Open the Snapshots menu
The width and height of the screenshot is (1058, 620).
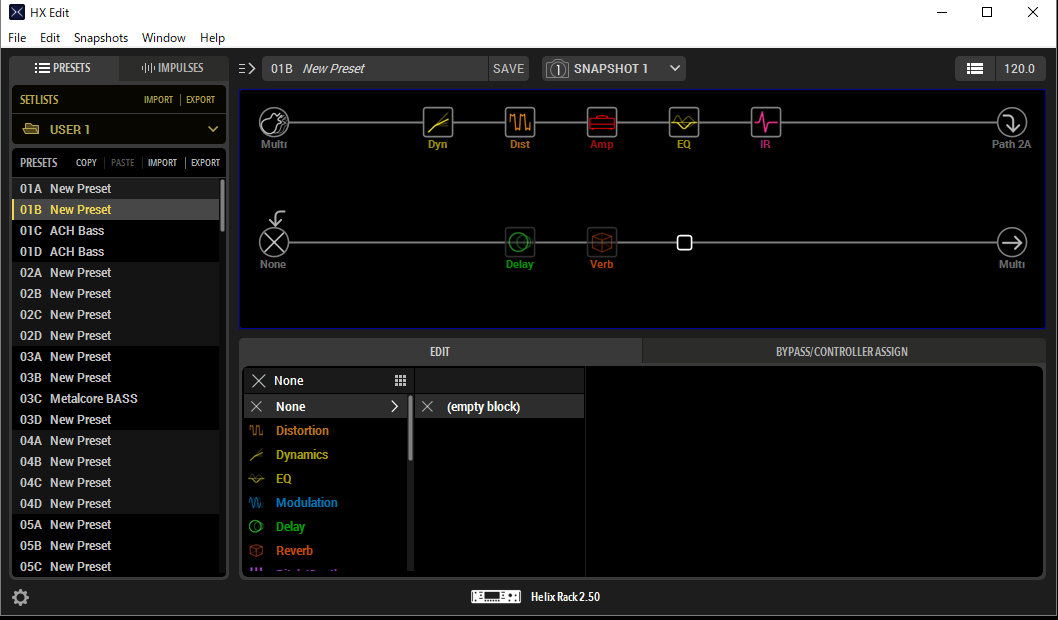(101, 38)
